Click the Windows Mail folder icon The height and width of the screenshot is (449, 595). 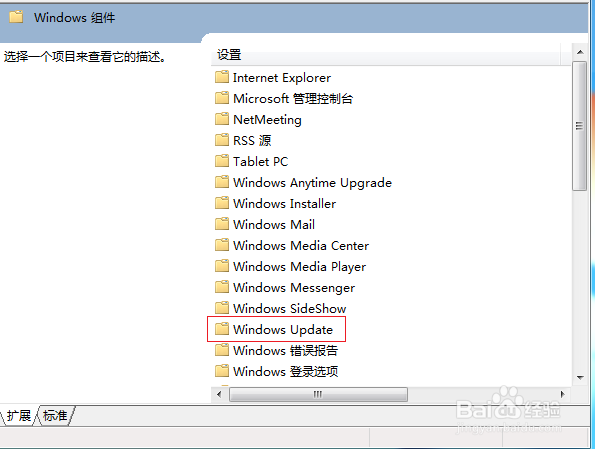point(222,224)
